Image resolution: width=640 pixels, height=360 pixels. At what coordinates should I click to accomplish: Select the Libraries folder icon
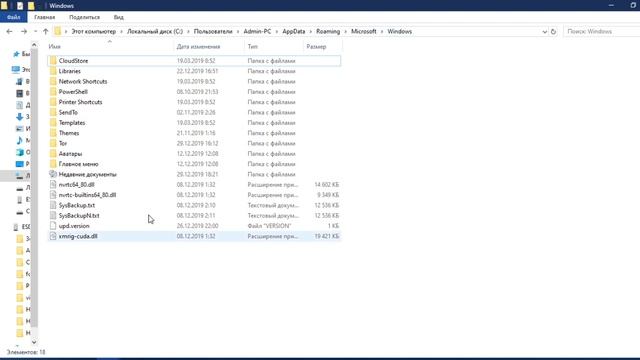click(x=53, y=71)
